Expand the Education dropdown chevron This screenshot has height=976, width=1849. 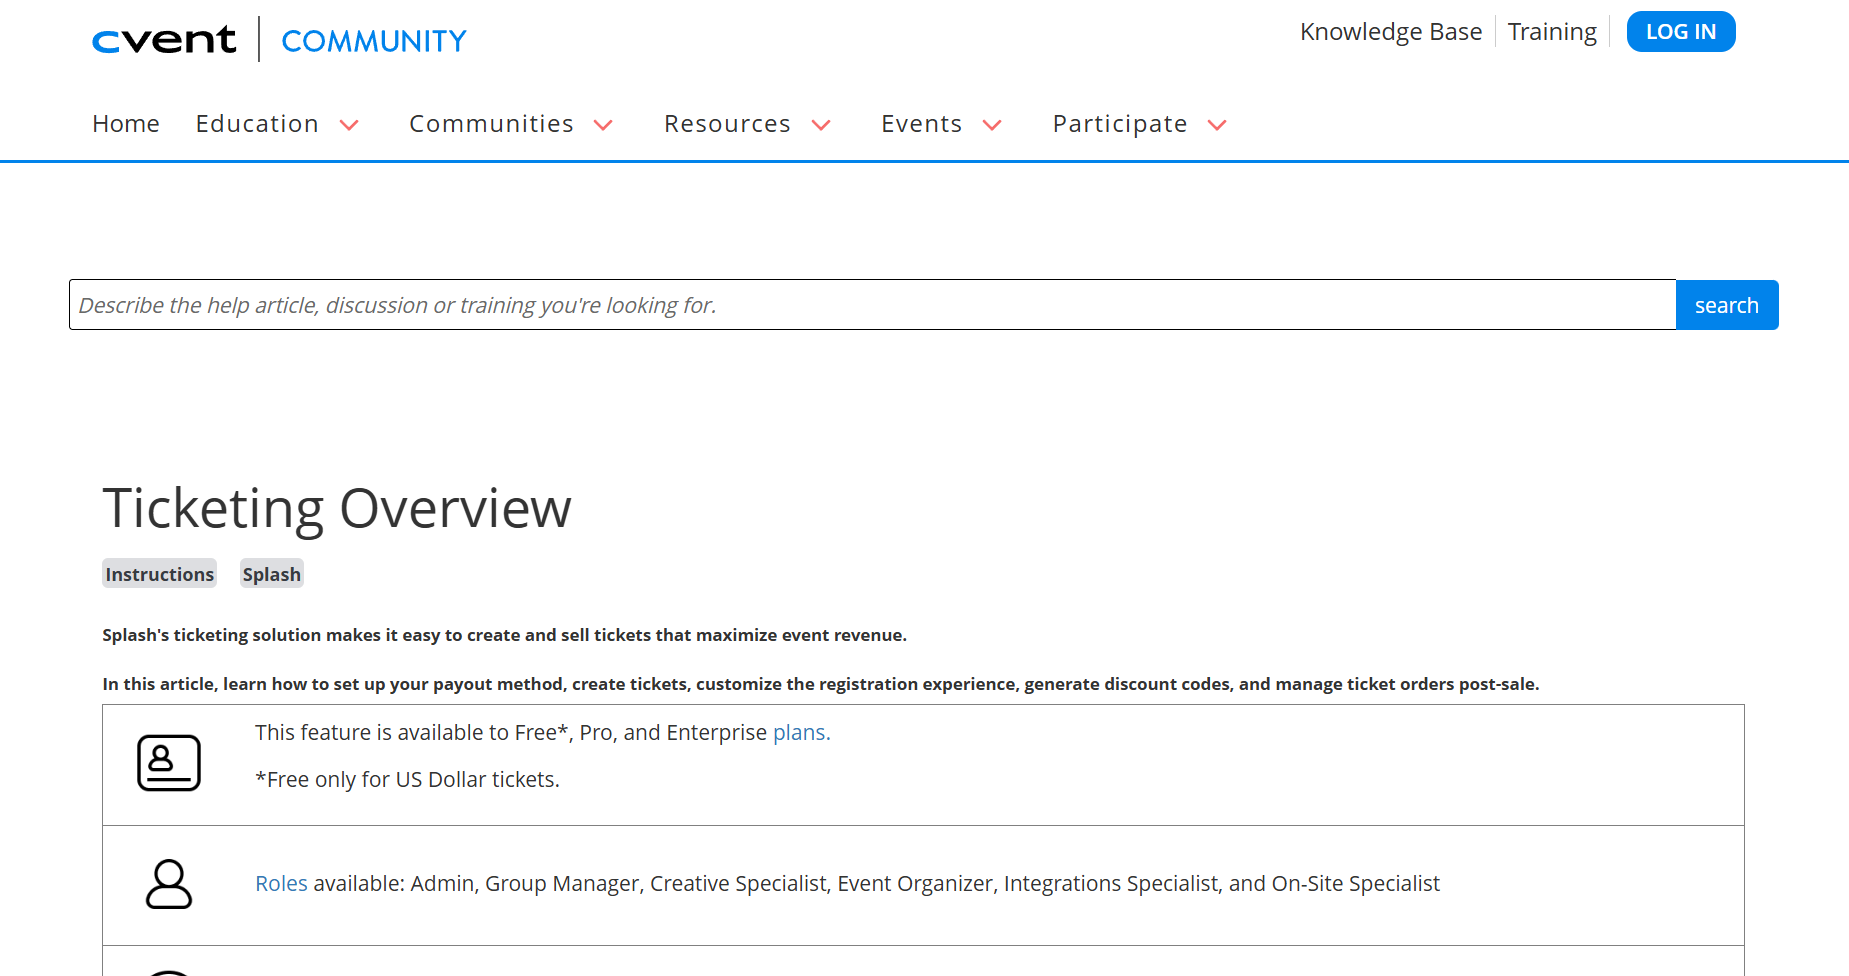(x=349, y=125)
